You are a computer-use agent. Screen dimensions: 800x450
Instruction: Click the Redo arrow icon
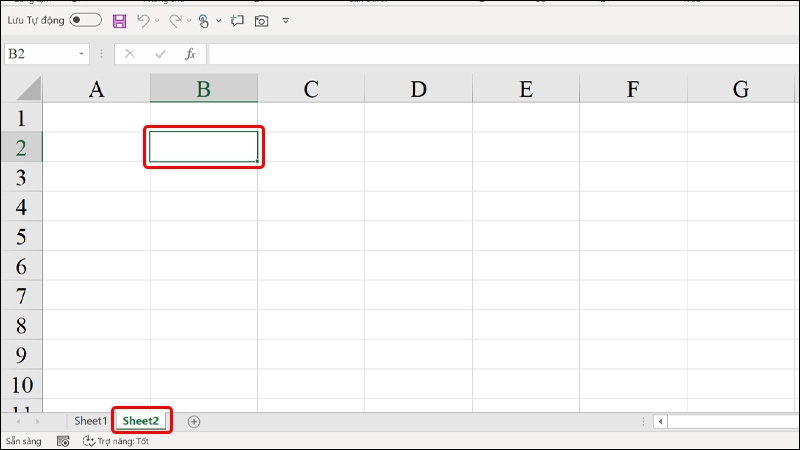[x=175, y=20]
